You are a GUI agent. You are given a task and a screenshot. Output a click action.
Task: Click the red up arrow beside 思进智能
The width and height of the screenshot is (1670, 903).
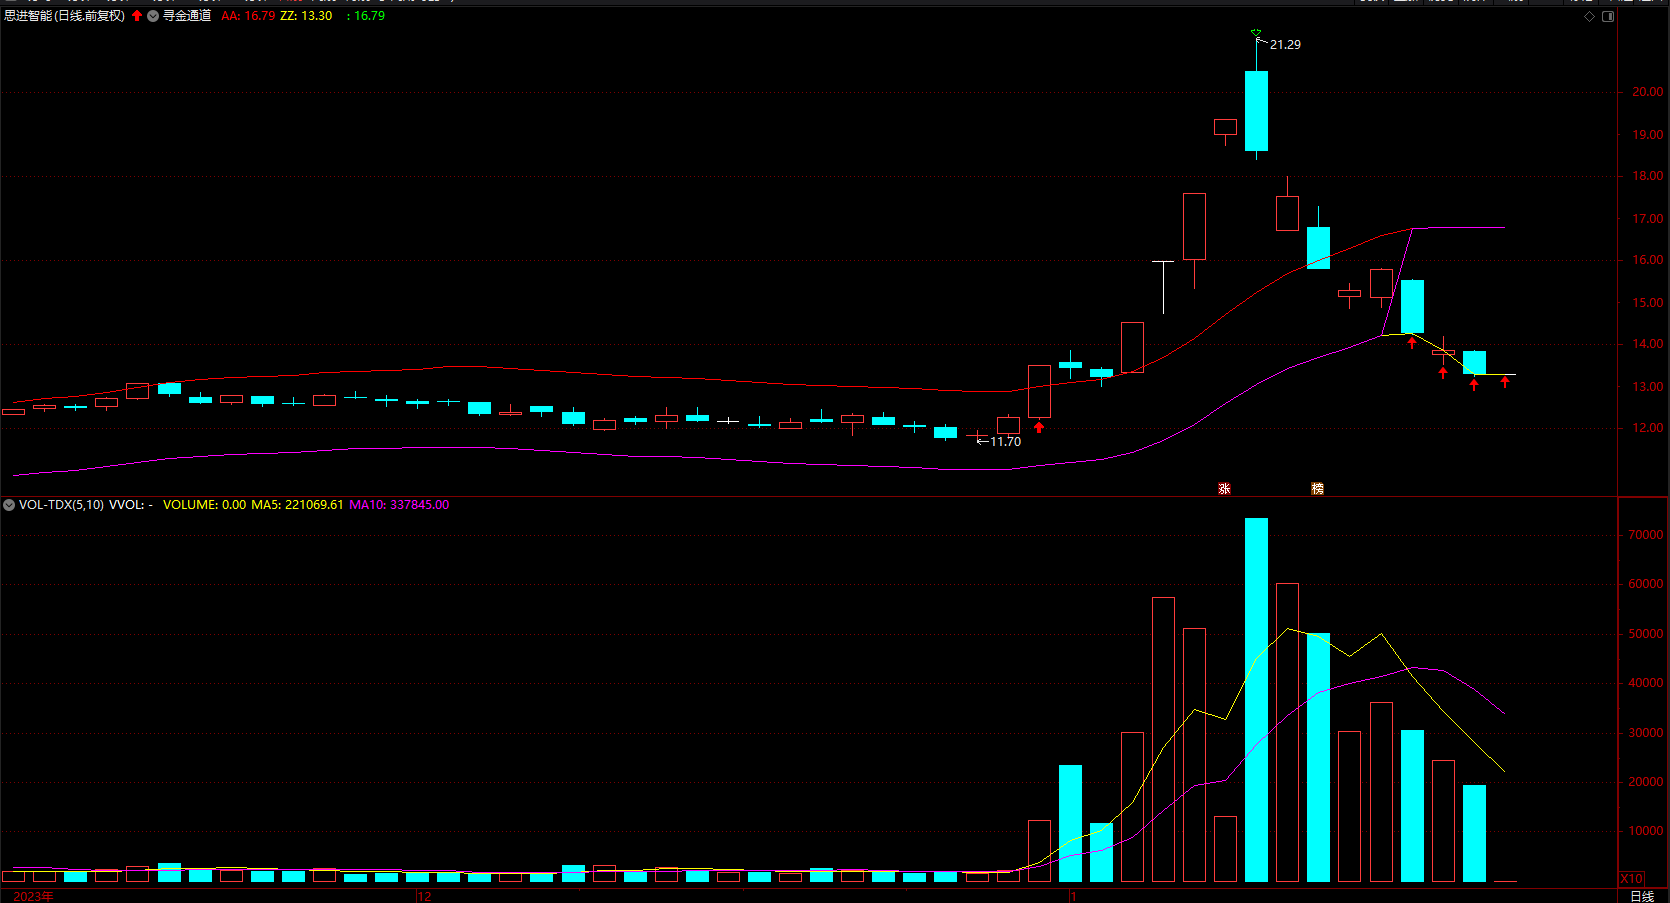pyautogui.click(x=137, y=16)
